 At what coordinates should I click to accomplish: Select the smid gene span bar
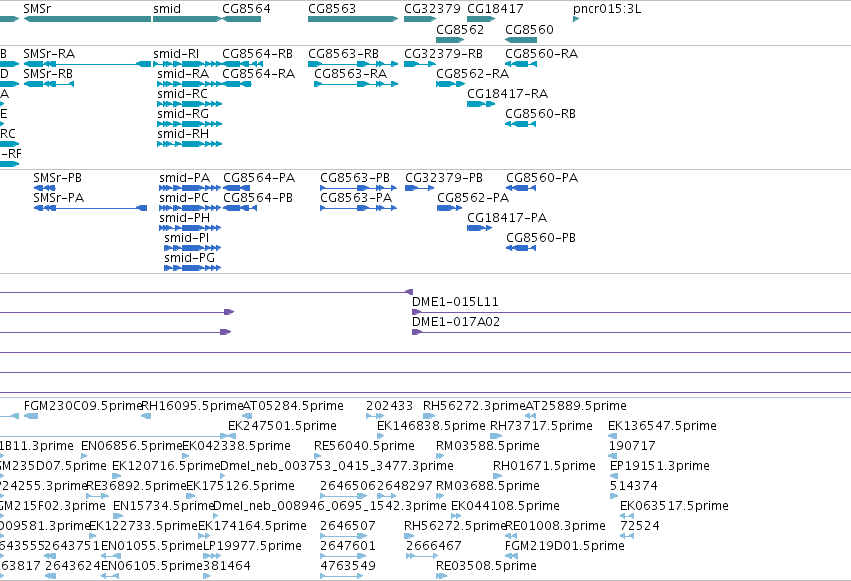187,19
